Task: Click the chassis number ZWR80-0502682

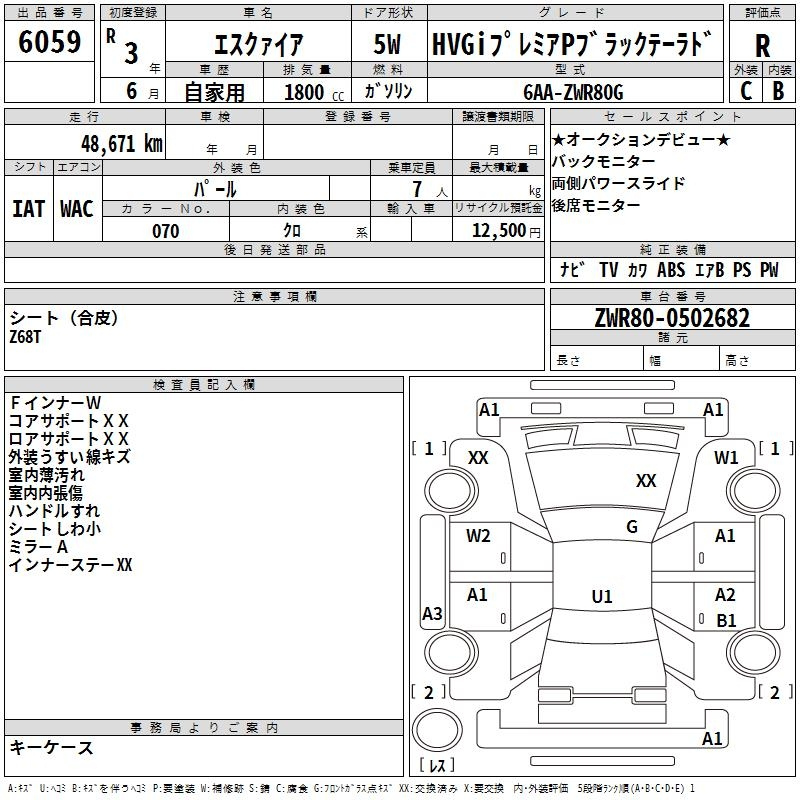Action: coord(672,318)
